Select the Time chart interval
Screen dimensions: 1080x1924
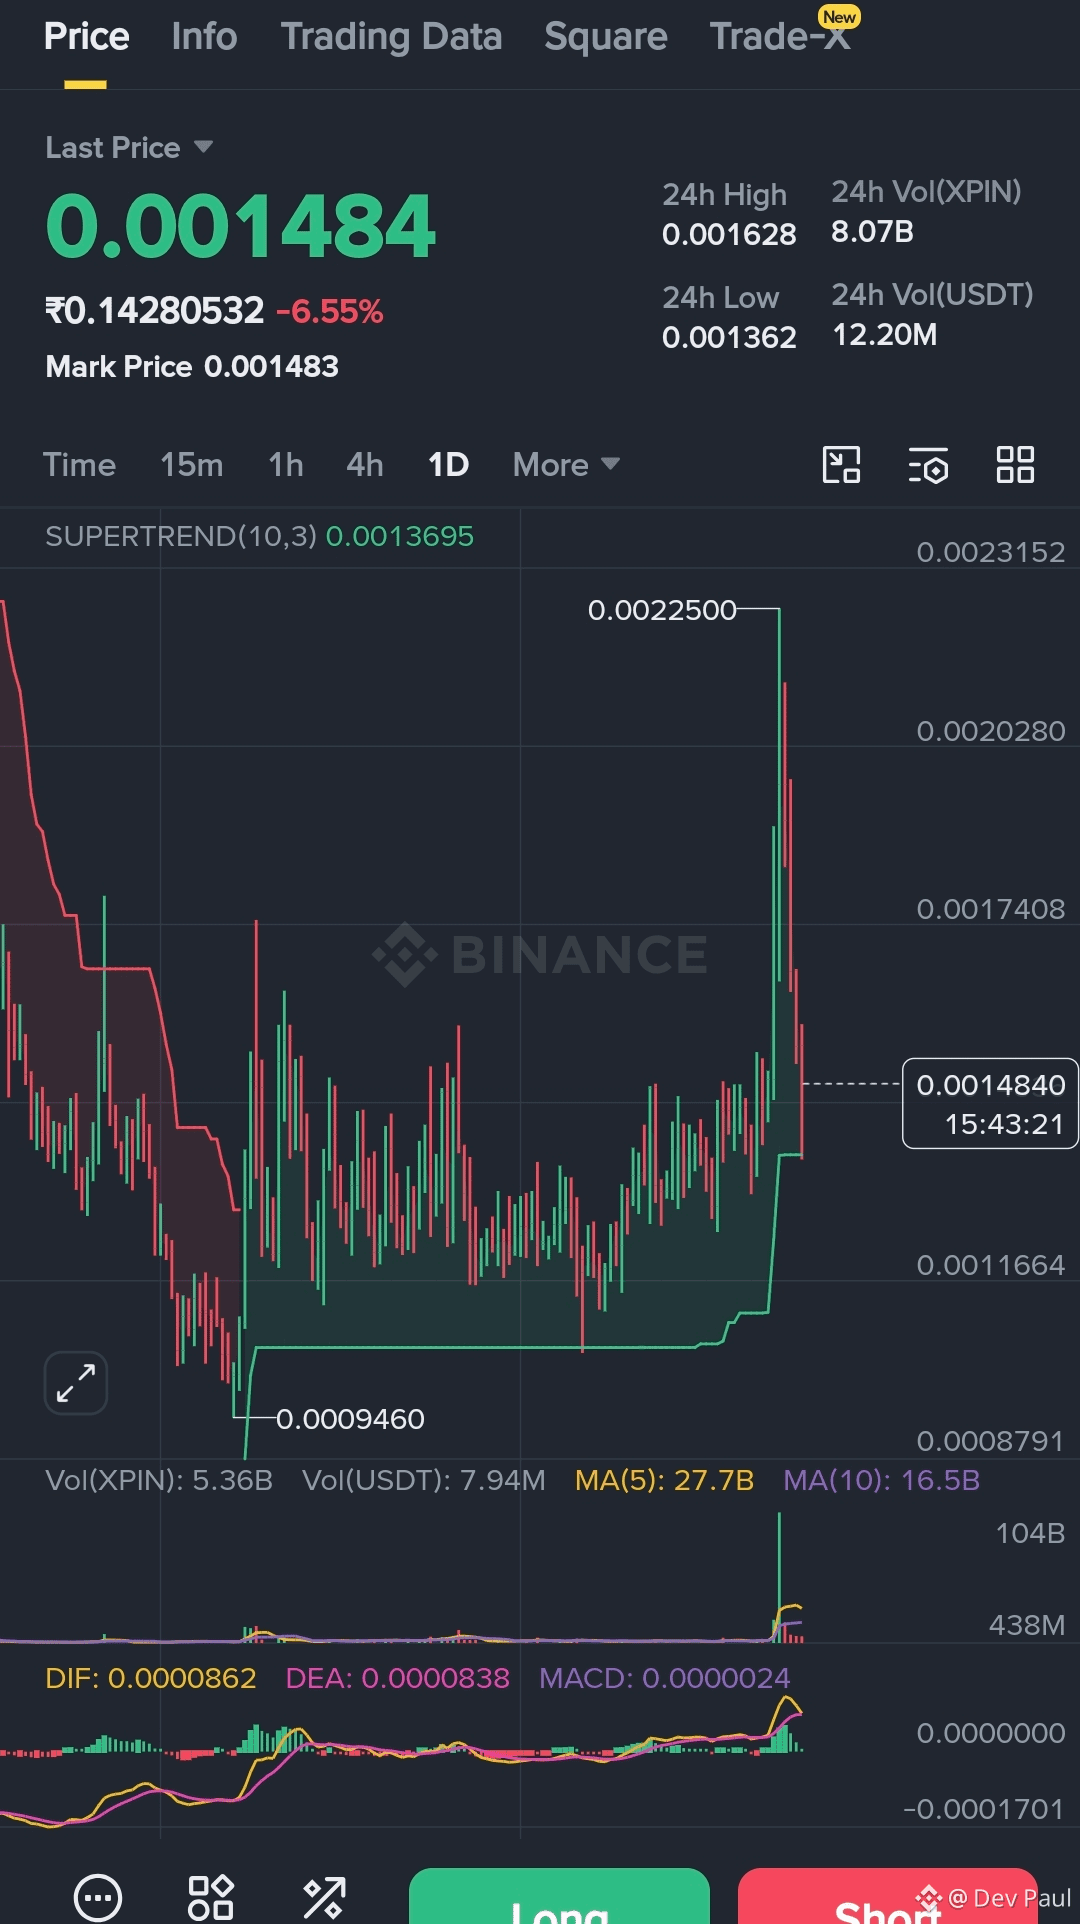pyautogui.click(x=79, y=465)
